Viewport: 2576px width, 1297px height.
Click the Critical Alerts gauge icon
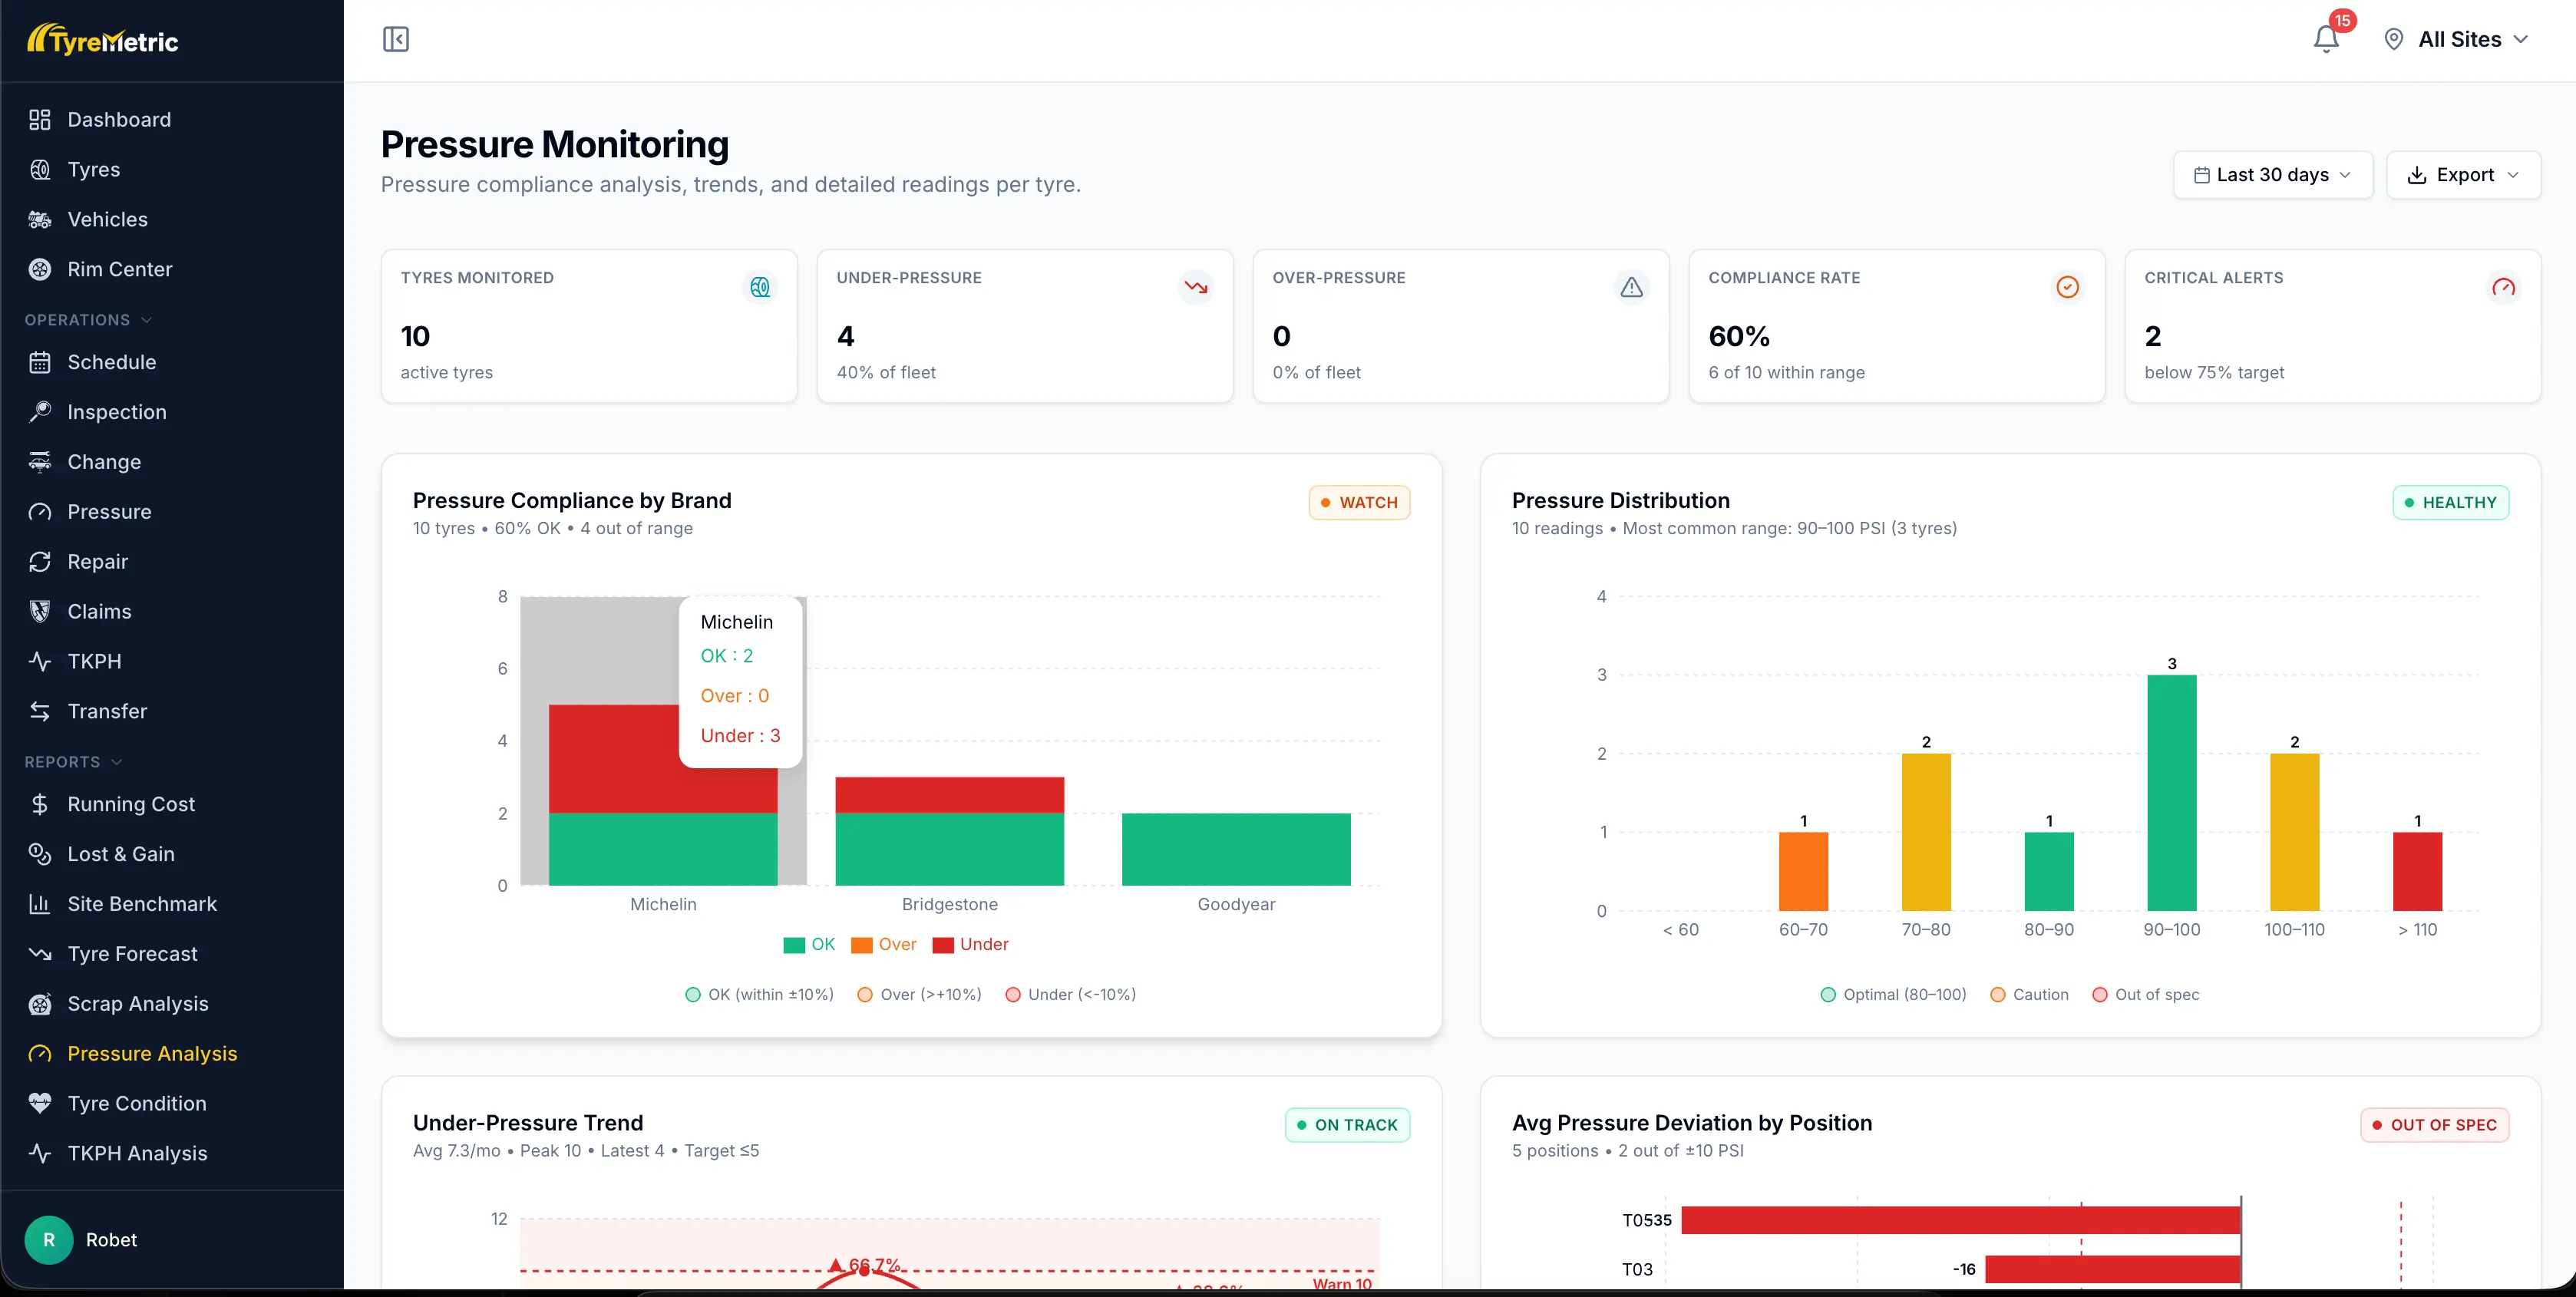pyautogui.click(x=2504, y=288)
